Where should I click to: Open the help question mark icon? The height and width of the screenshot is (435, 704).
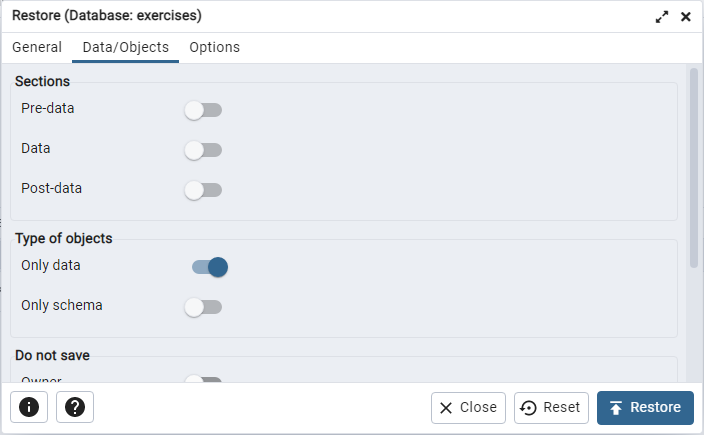[75, 407]
